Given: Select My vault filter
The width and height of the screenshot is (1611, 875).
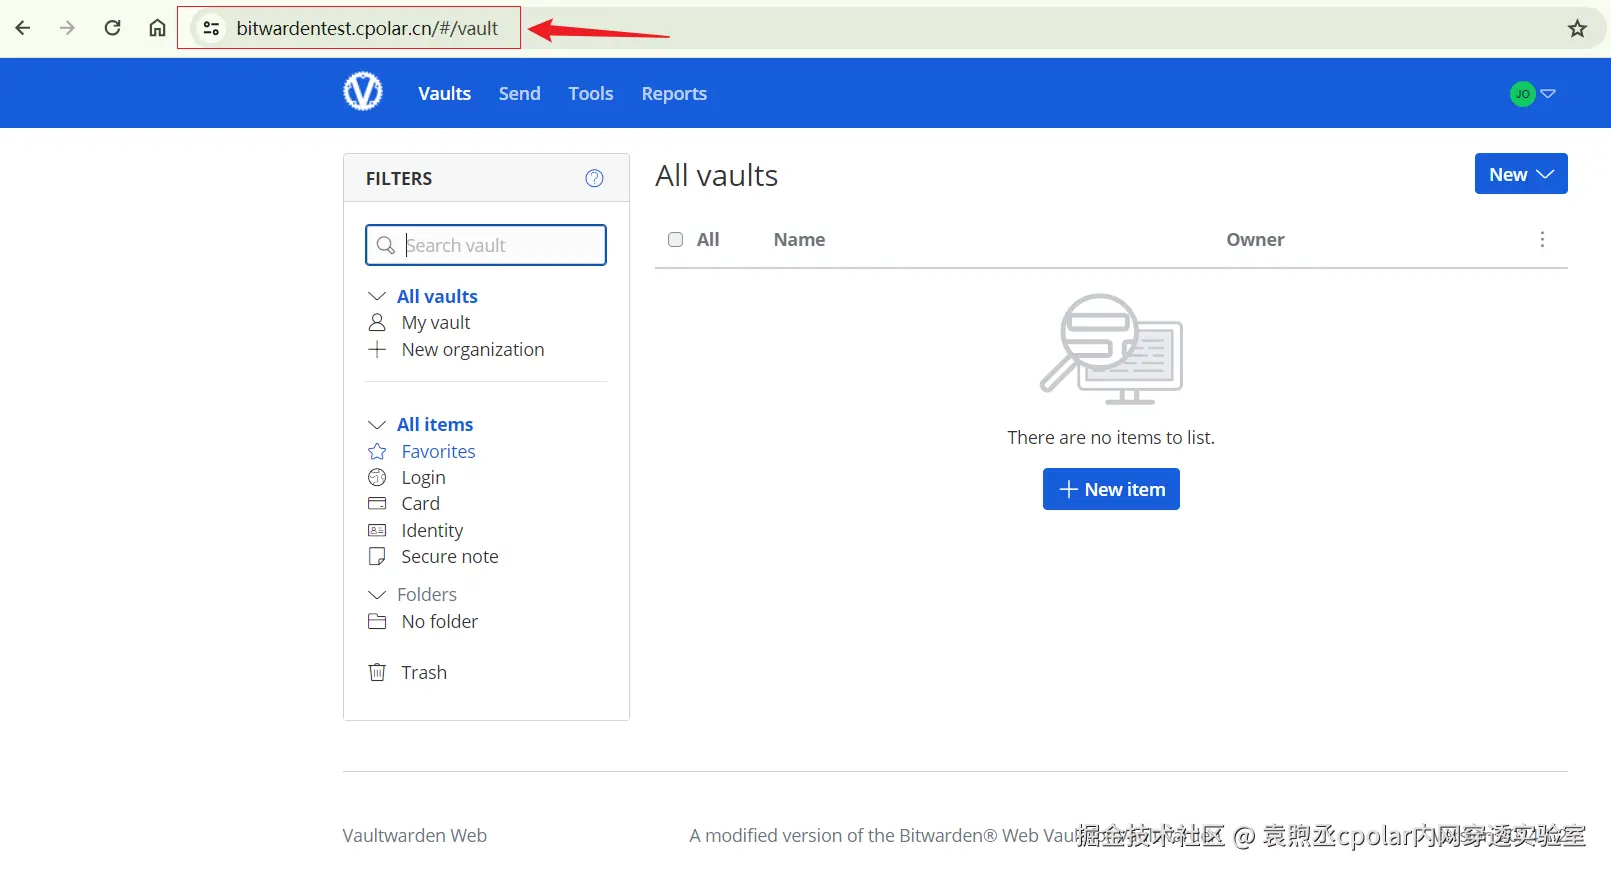Looking at the screenshot, I should tap(436, 322).
